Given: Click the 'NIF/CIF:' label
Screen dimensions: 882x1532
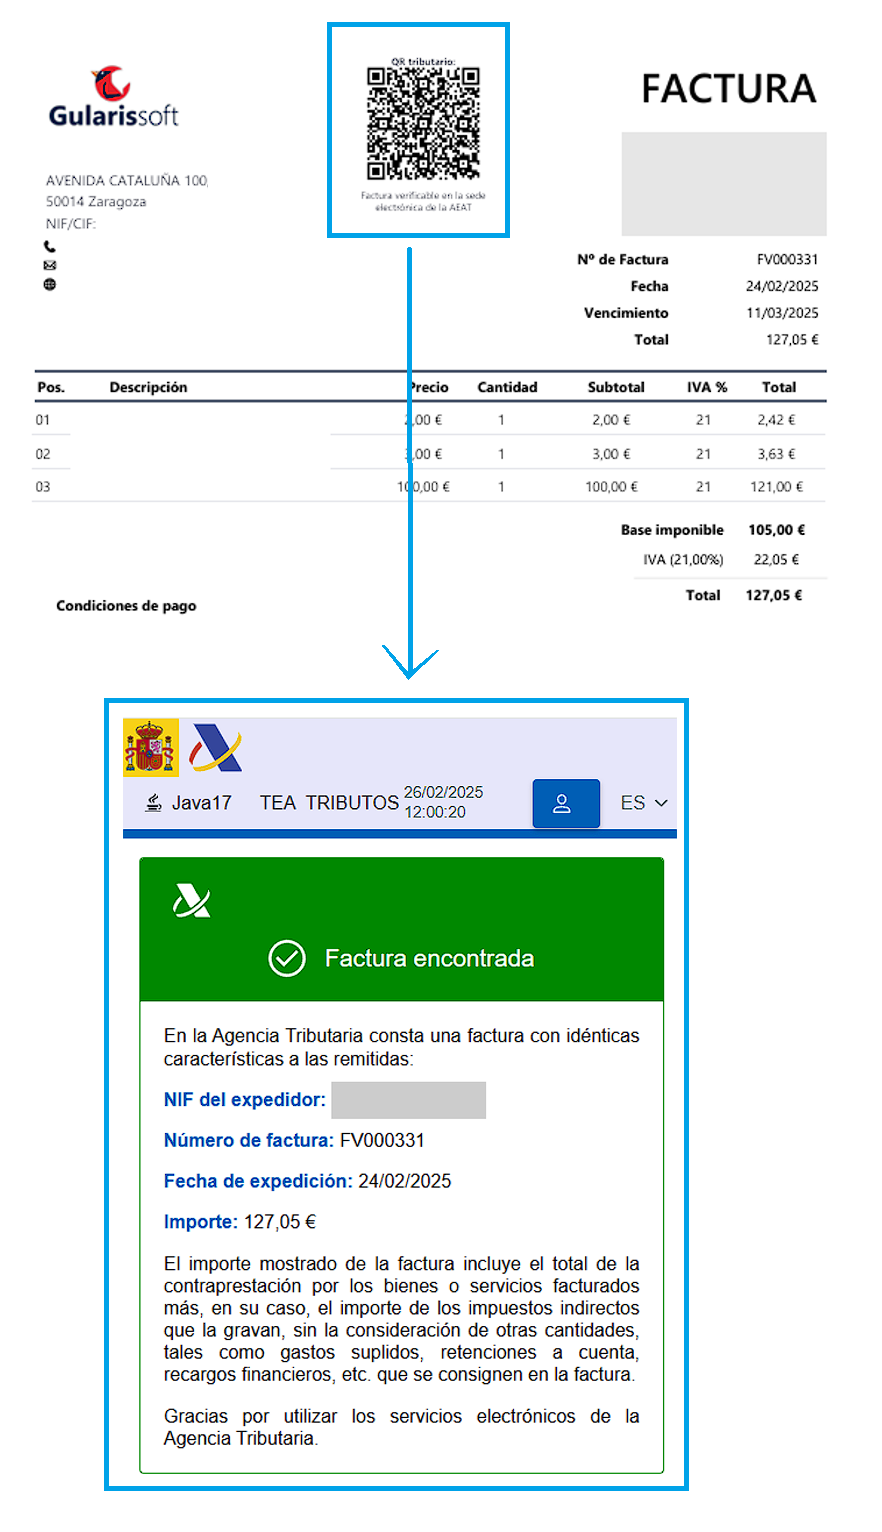Looking at the screenshot, I should pos(71,224).
